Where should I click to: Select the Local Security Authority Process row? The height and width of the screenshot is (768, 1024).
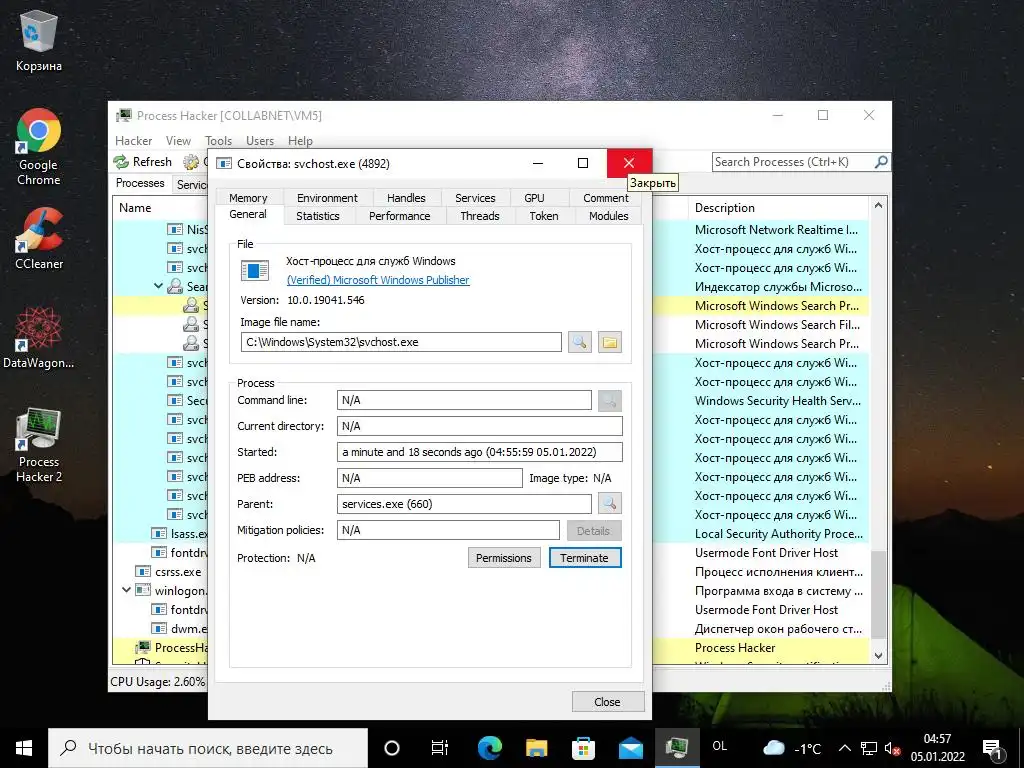tap(778, 534)
